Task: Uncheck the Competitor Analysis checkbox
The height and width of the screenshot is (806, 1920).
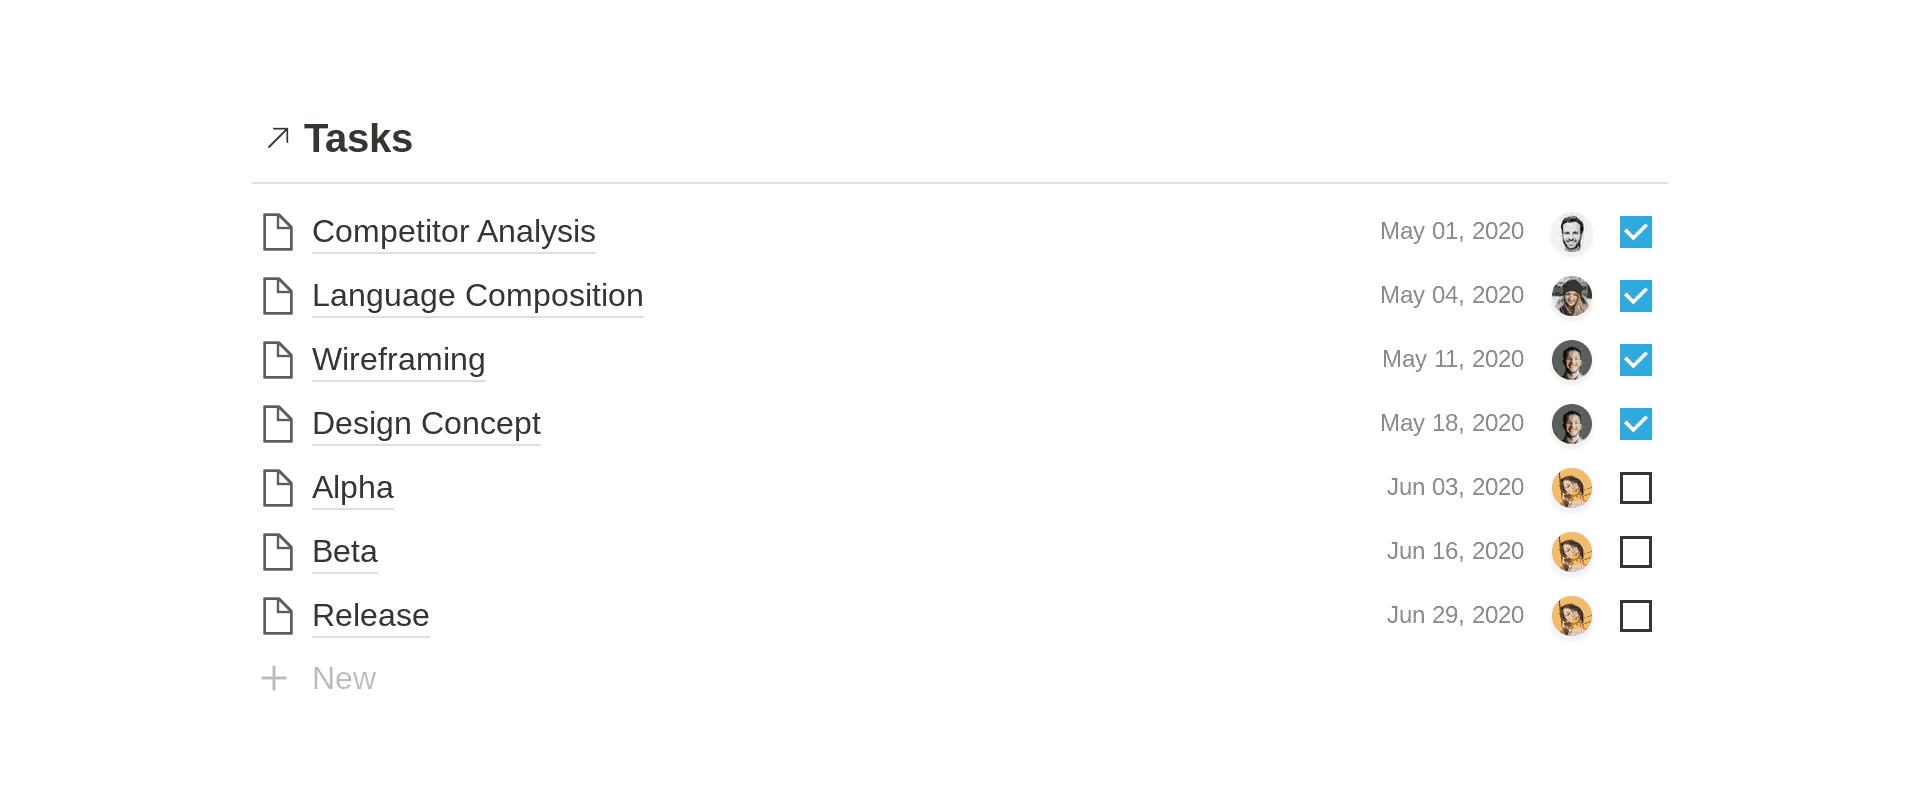Action: (x=1636, y=232)
